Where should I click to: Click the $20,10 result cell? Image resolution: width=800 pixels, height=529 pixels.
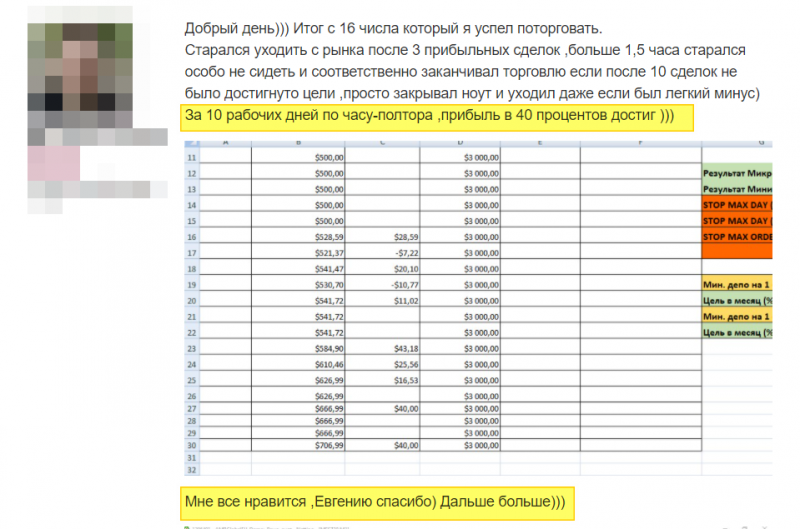382,269
